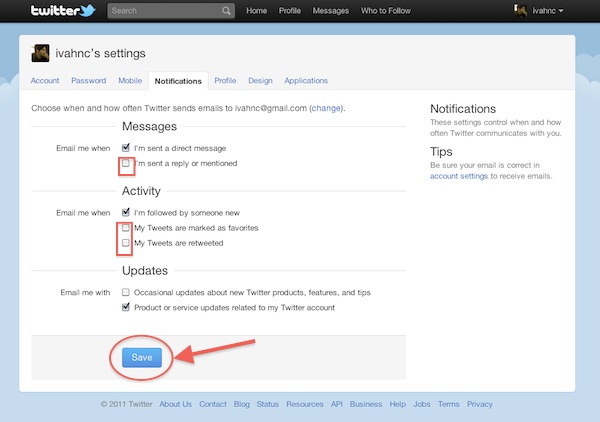Open About Us footer link
Image resolution: width=600 pixels, height=422 pixels.
coord(175,404)
